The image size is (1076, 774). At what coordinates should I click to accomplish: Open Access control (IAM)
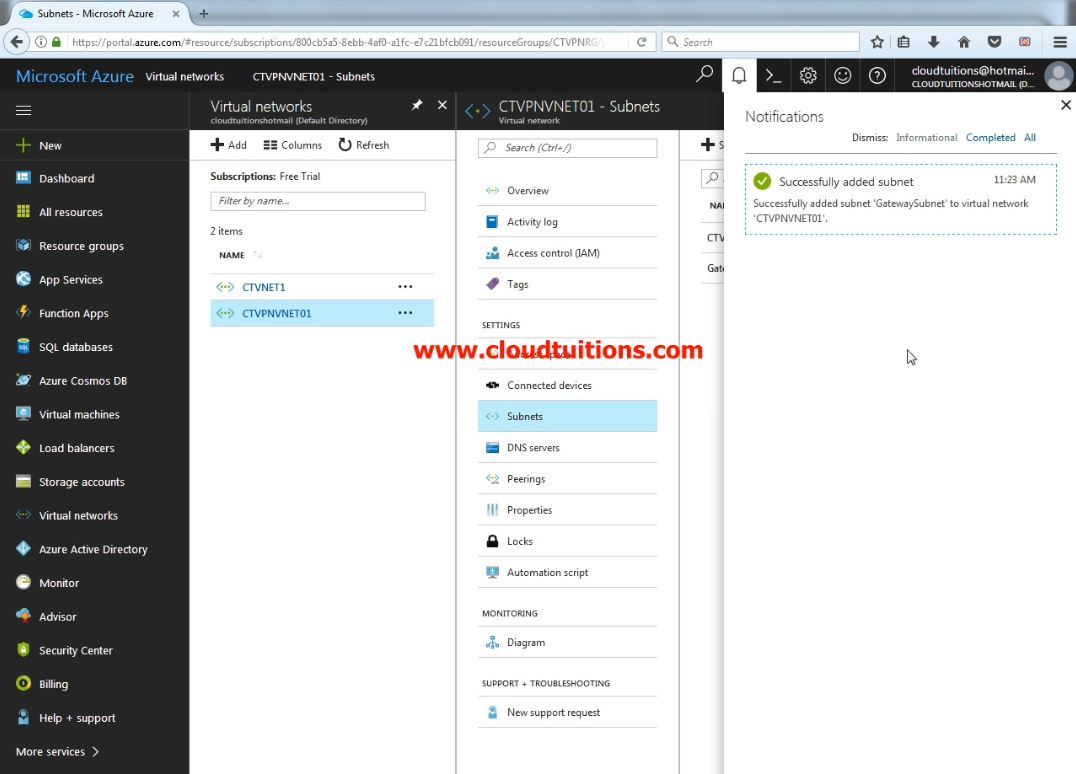568,253
